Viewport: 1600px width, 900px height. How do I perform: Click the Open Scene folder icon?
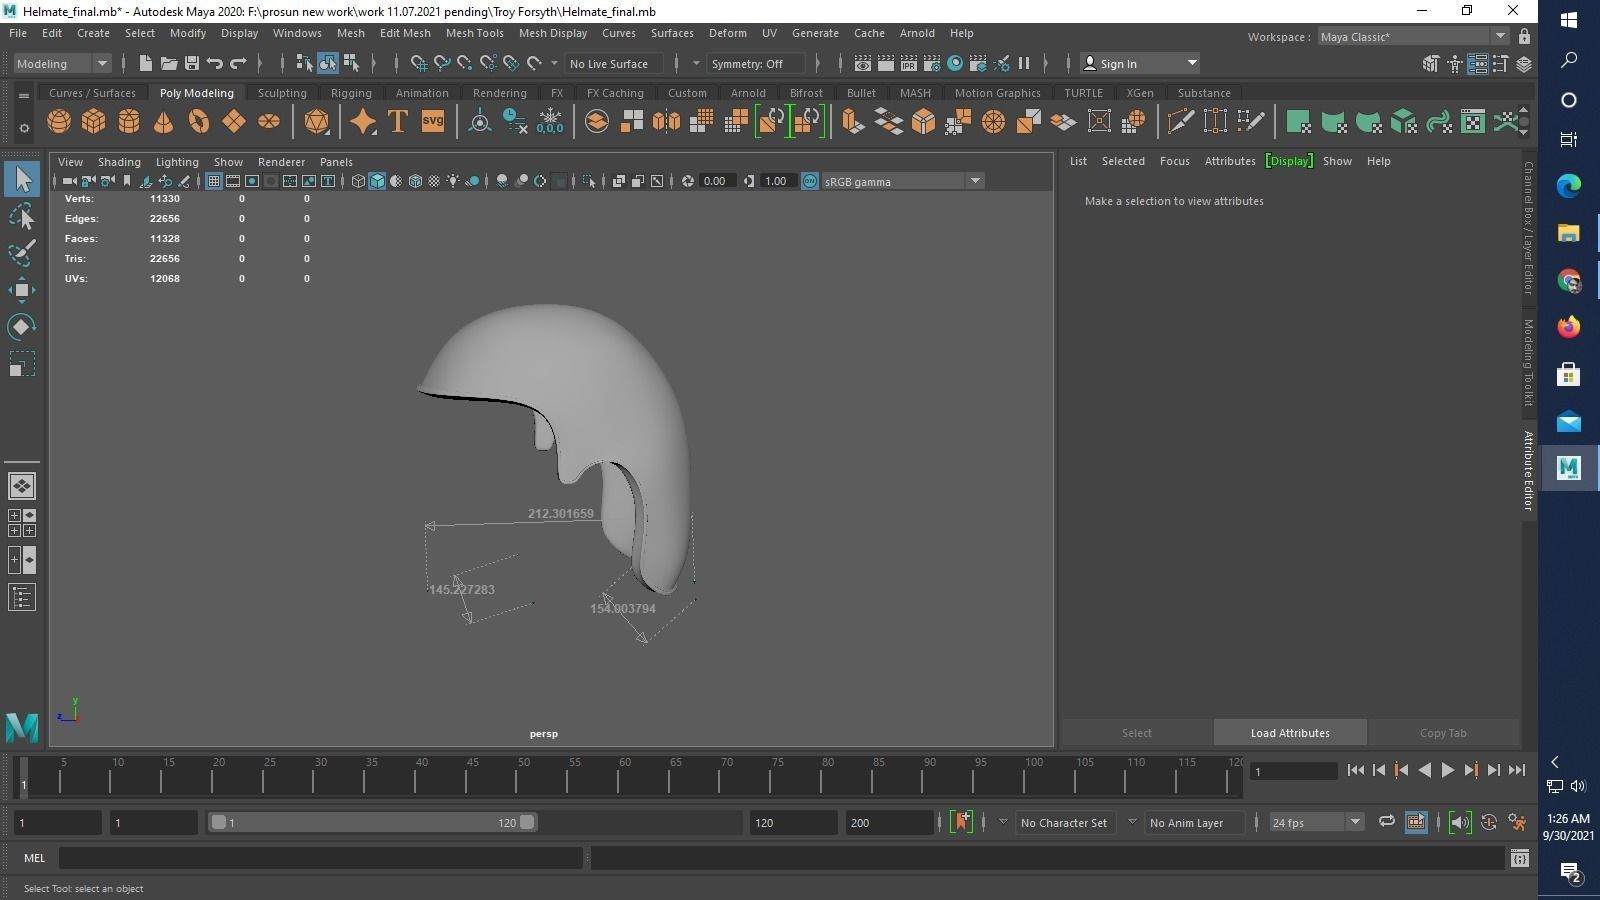[168, 63]
